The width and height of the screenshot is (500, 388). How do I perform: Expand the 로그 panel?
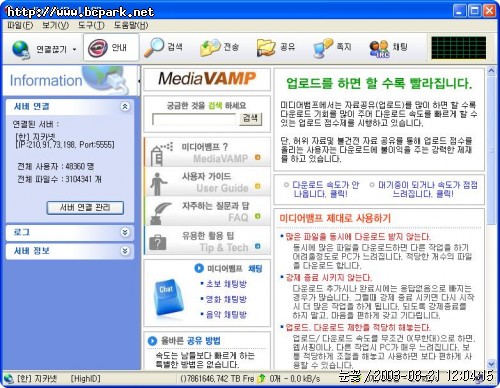pos(125,232)
